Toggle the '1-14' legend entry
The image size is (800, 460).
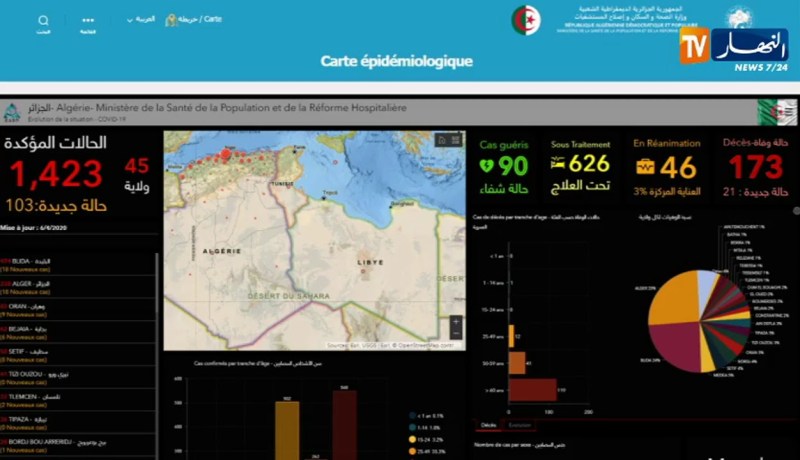[425, 427]
